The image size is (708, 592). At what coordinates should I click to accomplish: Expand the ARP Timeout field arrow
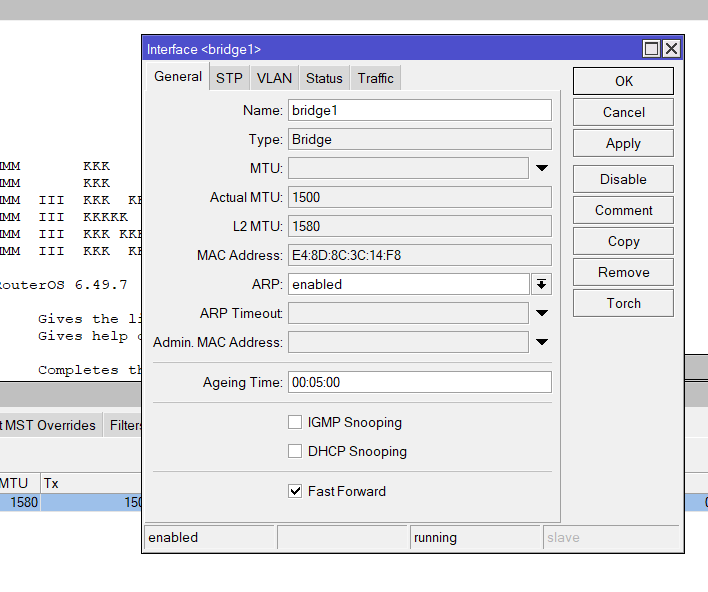tap(542, 313)
